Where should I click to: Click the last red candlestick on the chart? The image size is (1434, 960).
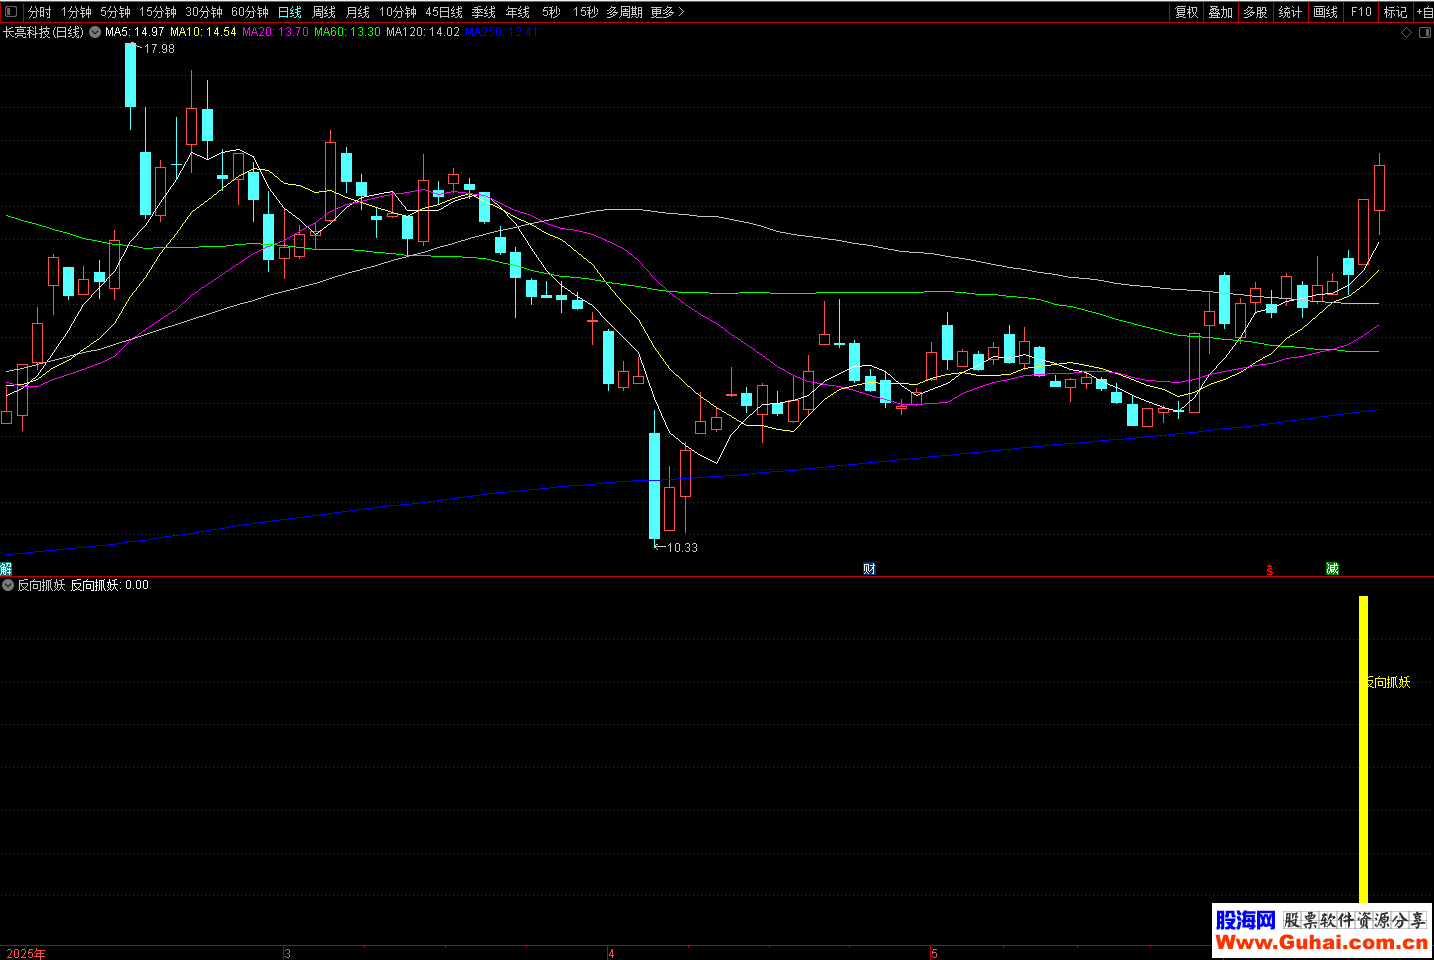click(x=1380, y=188)
